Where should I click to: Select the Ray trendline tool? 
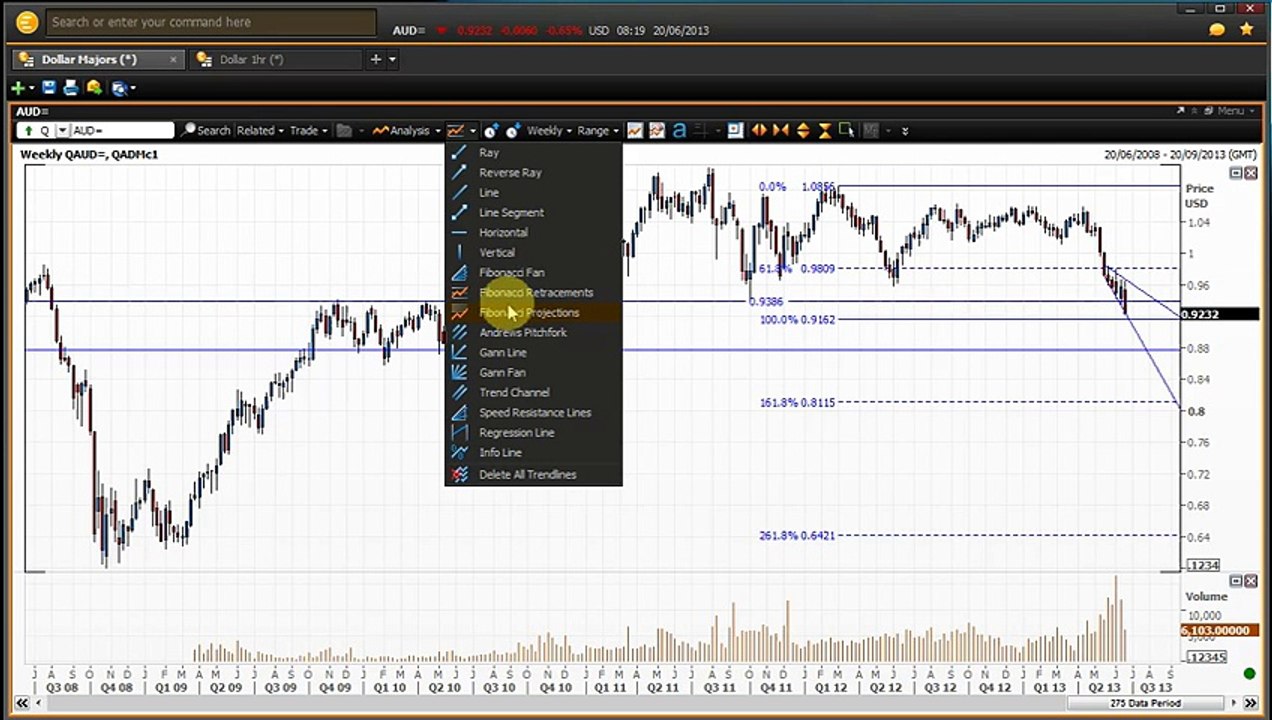point(533,153)
